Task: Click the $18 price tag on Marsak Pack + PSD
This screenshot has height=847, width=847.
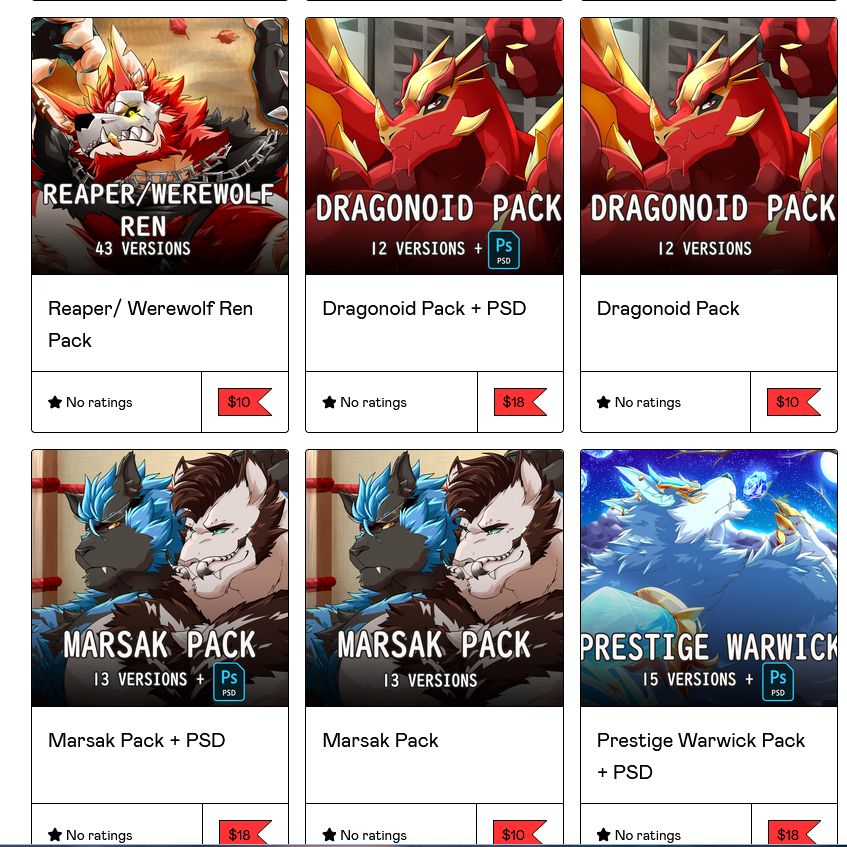Action: pos(245,833)
